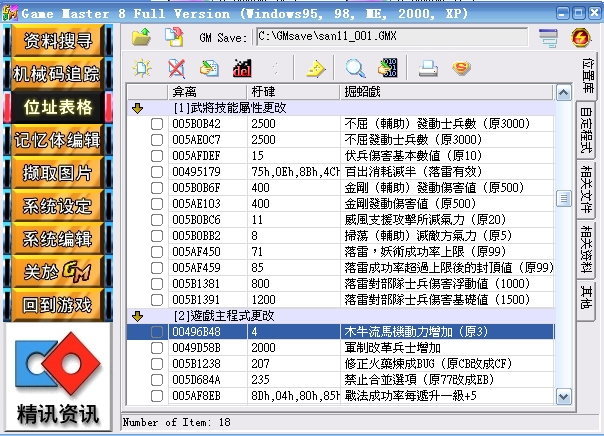The image size is (604, 436).
Task: Click the round red-gold icon at top right
Action: pyautogui.click(x=579, y=38)
